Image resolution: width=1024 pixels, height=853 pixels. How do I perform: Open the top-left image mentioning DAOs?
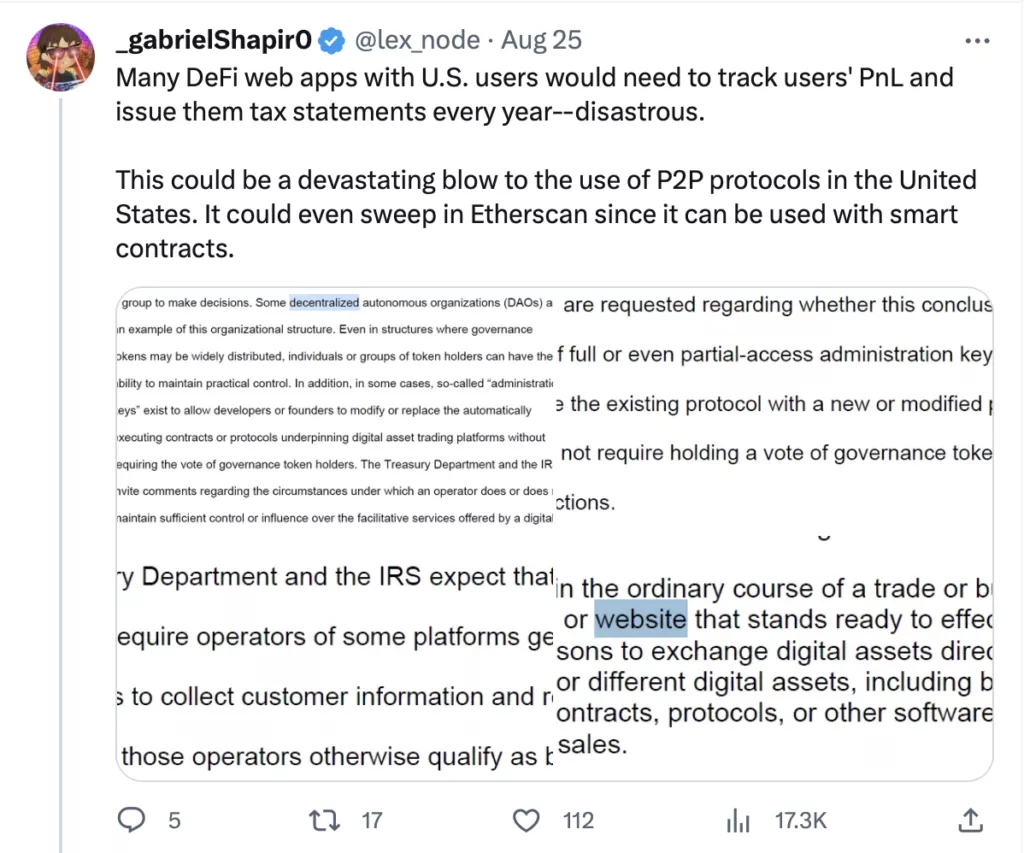tap(335, 410)
